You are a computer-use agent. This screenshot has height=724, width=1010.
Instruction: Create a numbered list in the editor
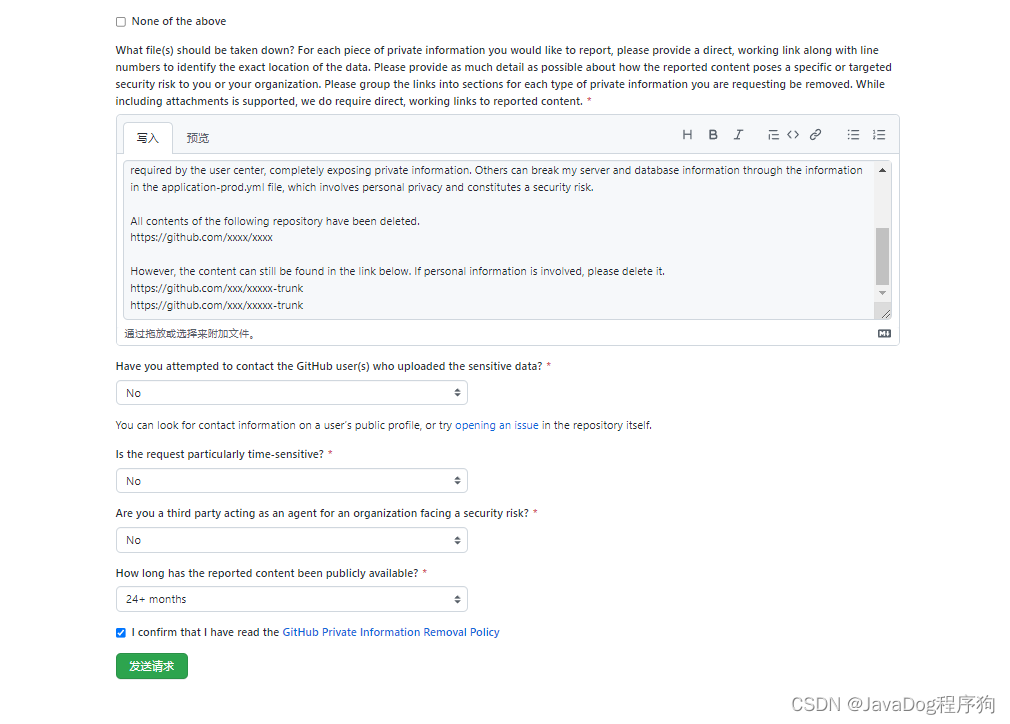[878, 133]
